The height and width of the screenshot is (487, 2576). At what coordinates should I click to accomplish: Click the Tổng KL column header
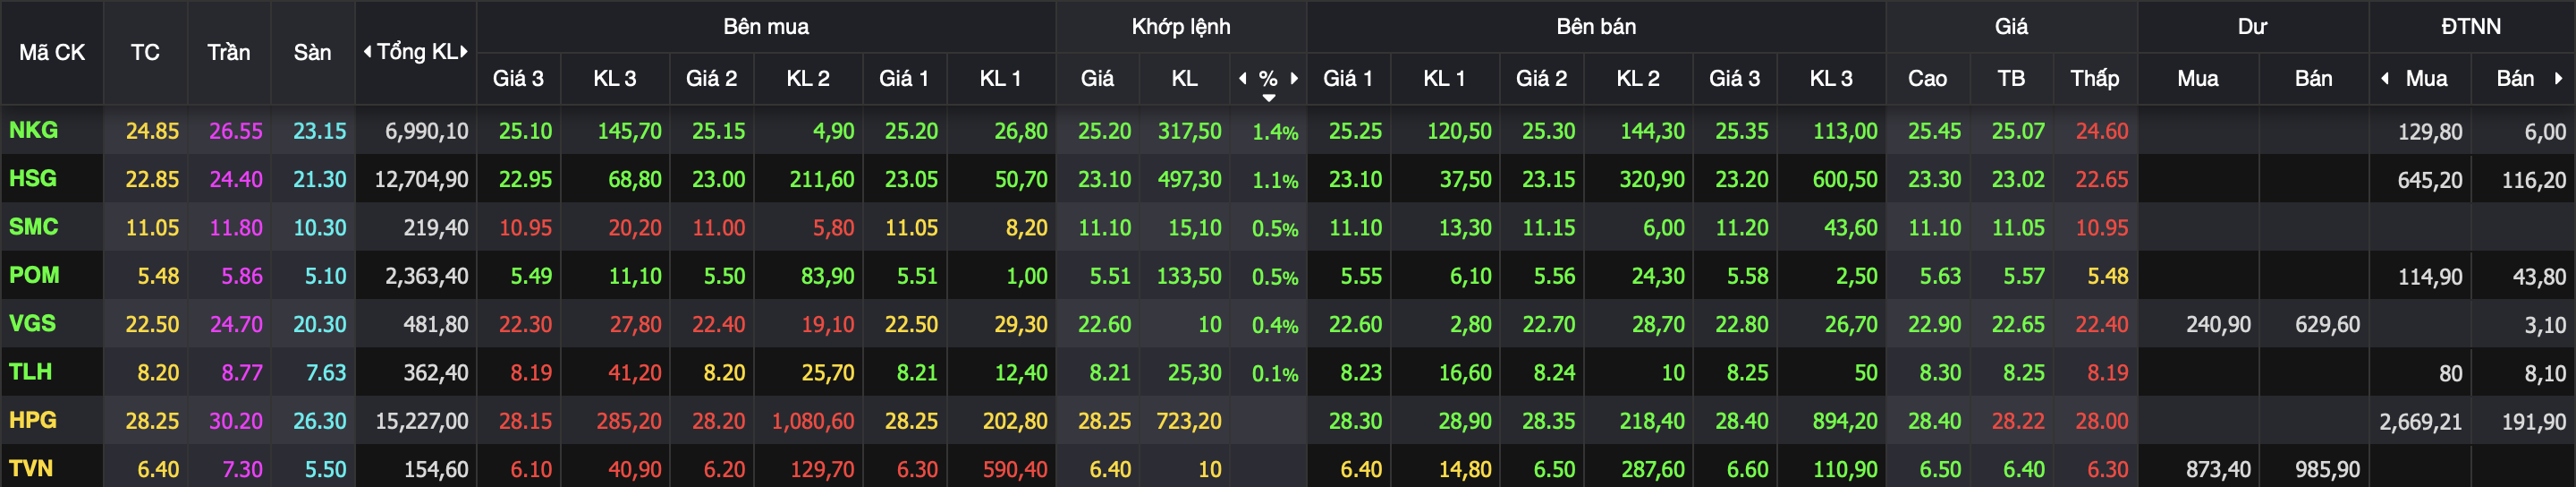pyautogui.click(x=416, y=51)
